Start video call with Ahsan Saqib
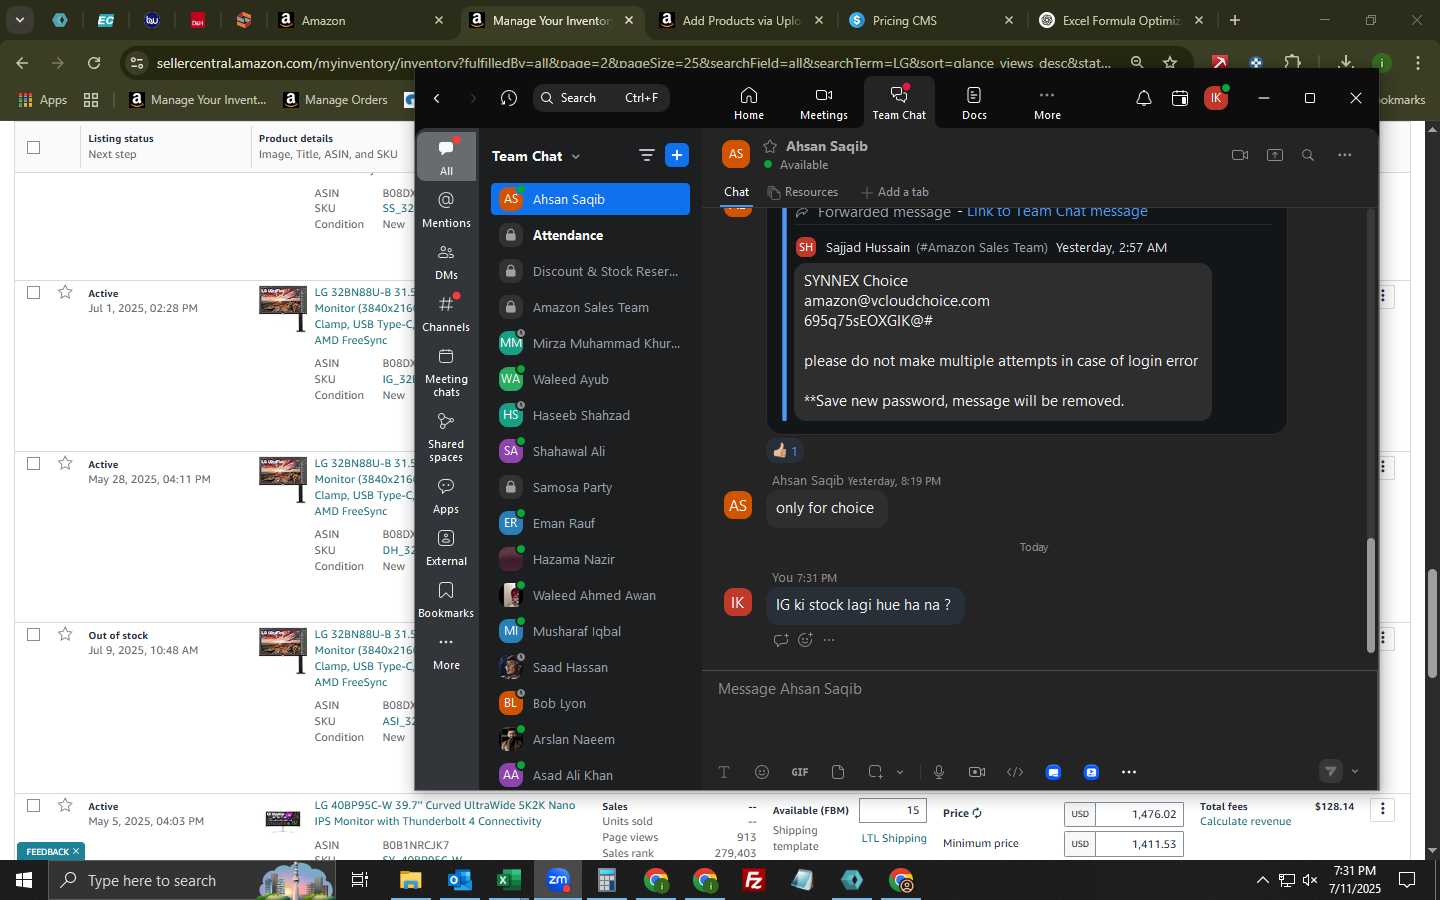This screenshot has height=900, width=1440. pos(1240,155)
